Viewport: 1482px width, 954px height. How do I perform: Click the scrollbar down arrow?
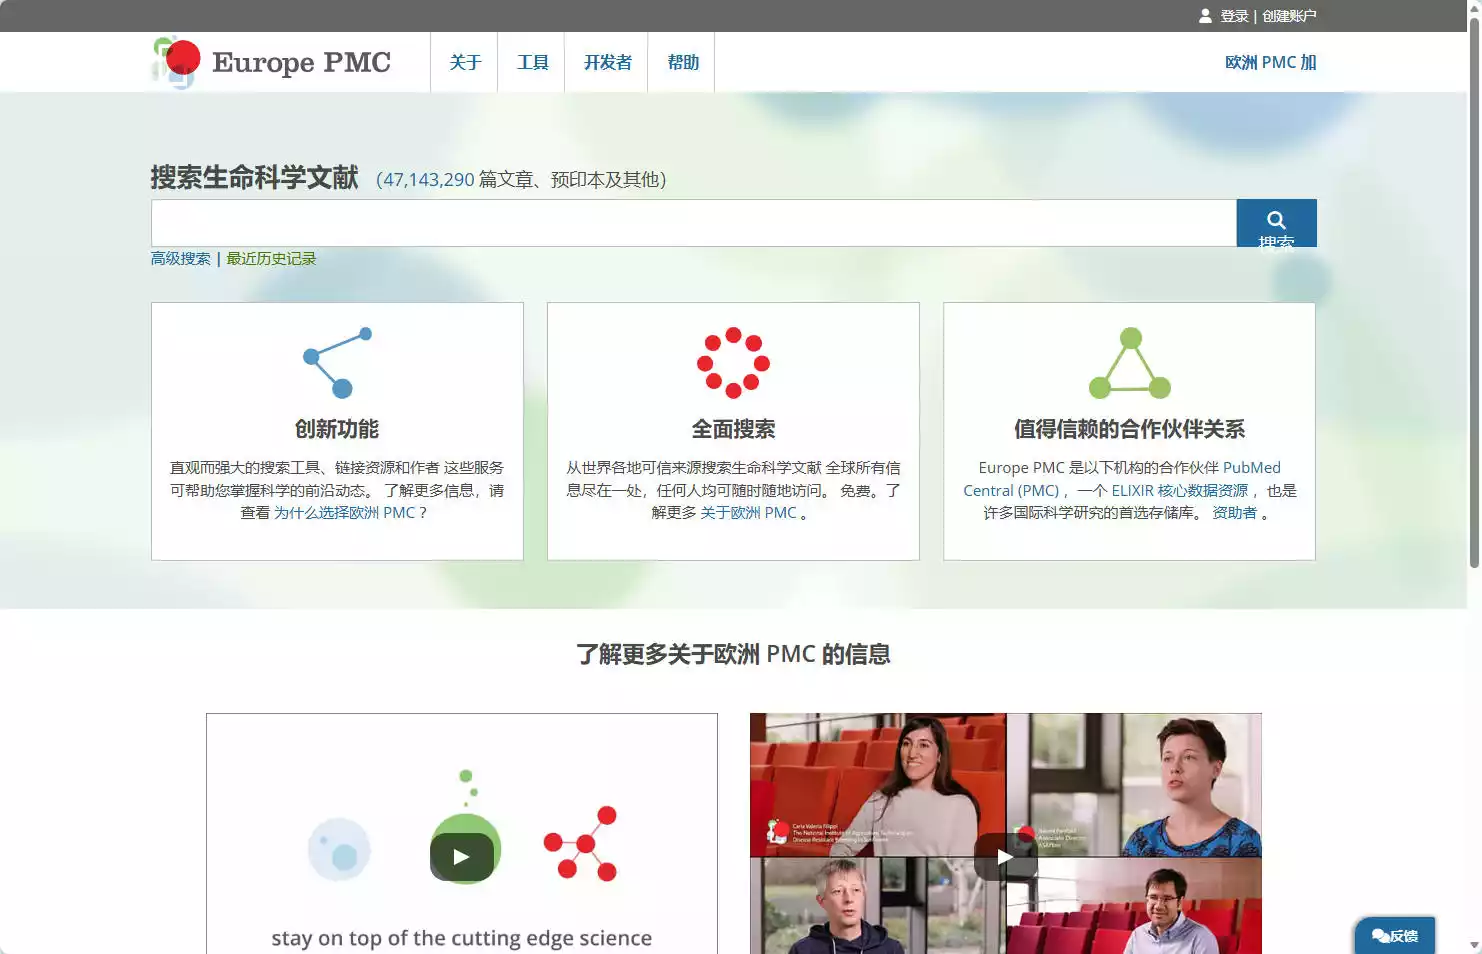[1474, 945]
